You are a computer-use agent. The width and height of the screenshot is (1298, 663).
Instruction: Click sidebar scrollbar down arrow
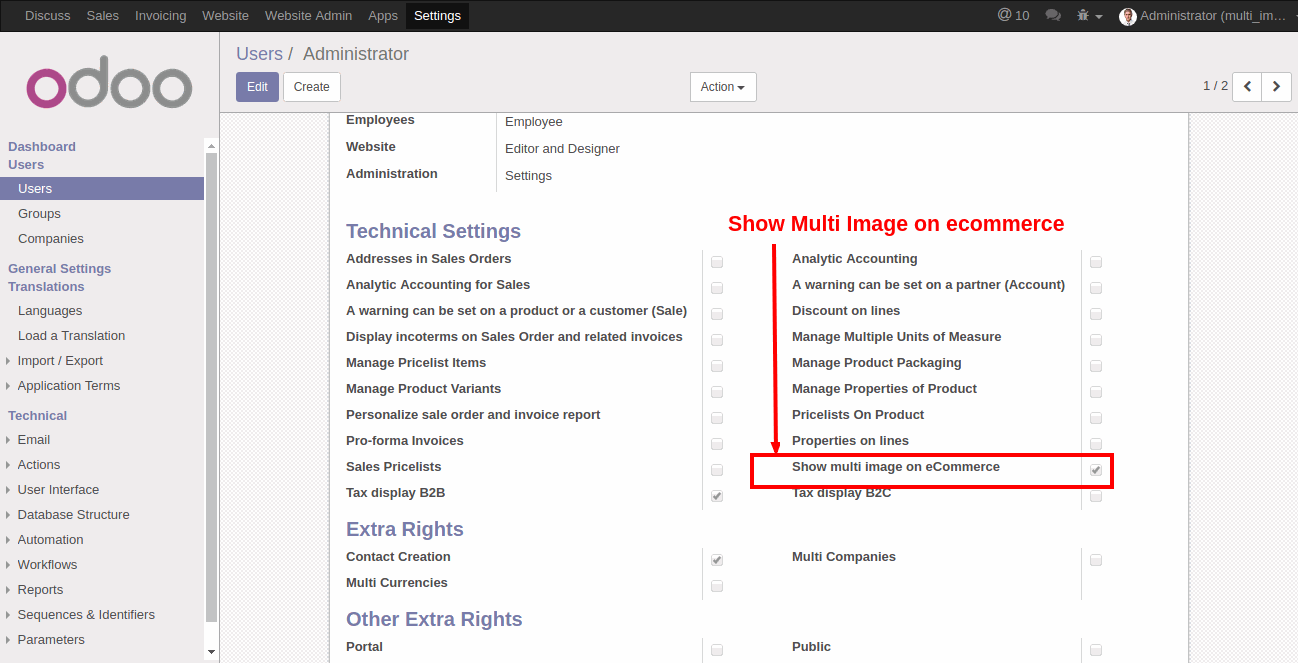coord(211,652)
